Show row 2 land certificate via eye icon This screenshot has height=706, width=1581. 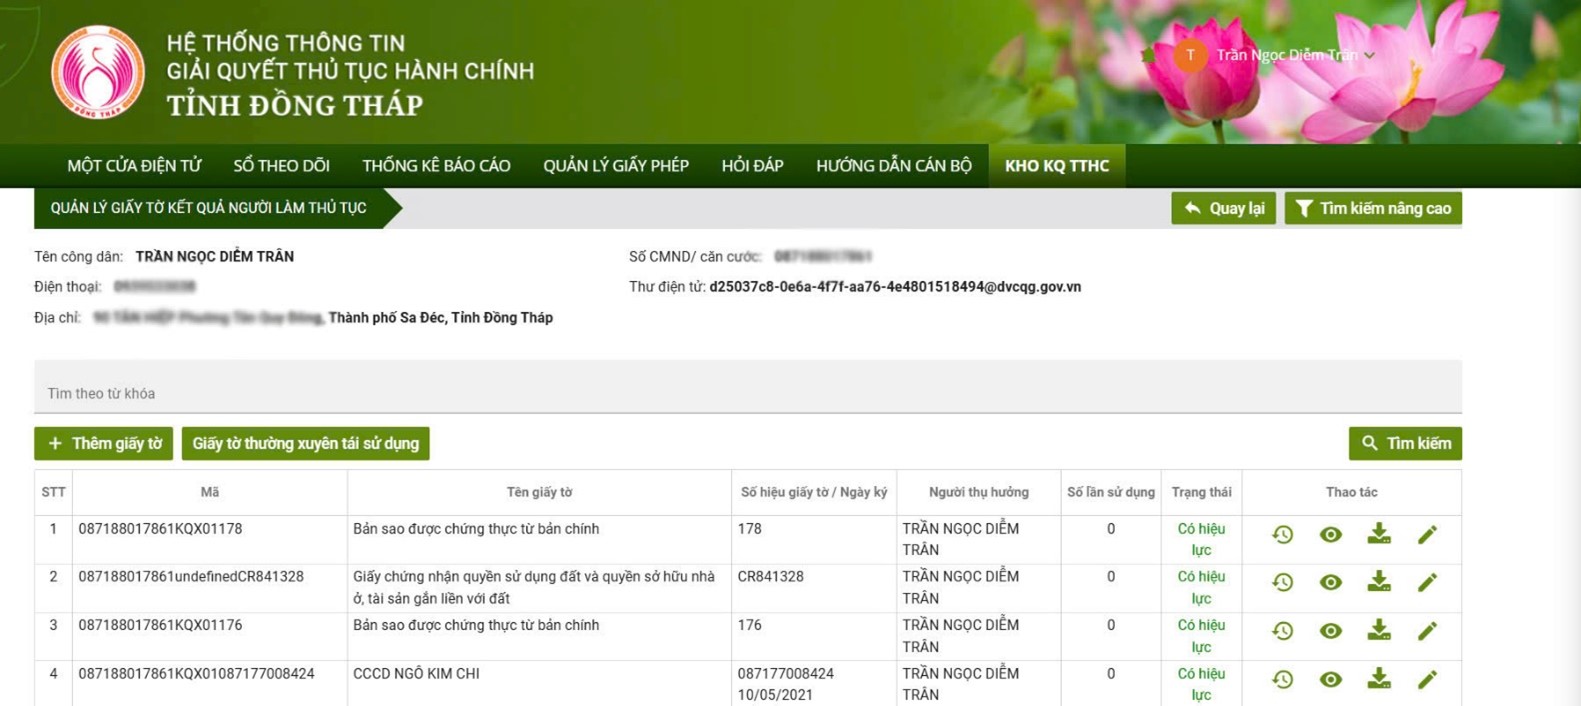1330,582
